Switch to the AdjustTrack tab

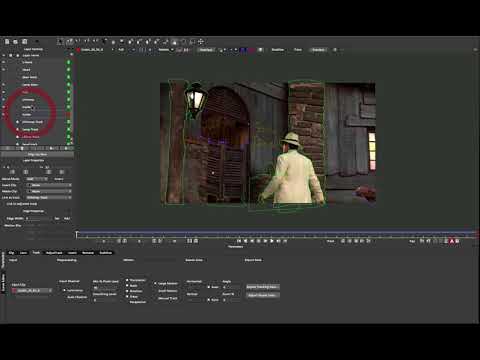[54, 253]
